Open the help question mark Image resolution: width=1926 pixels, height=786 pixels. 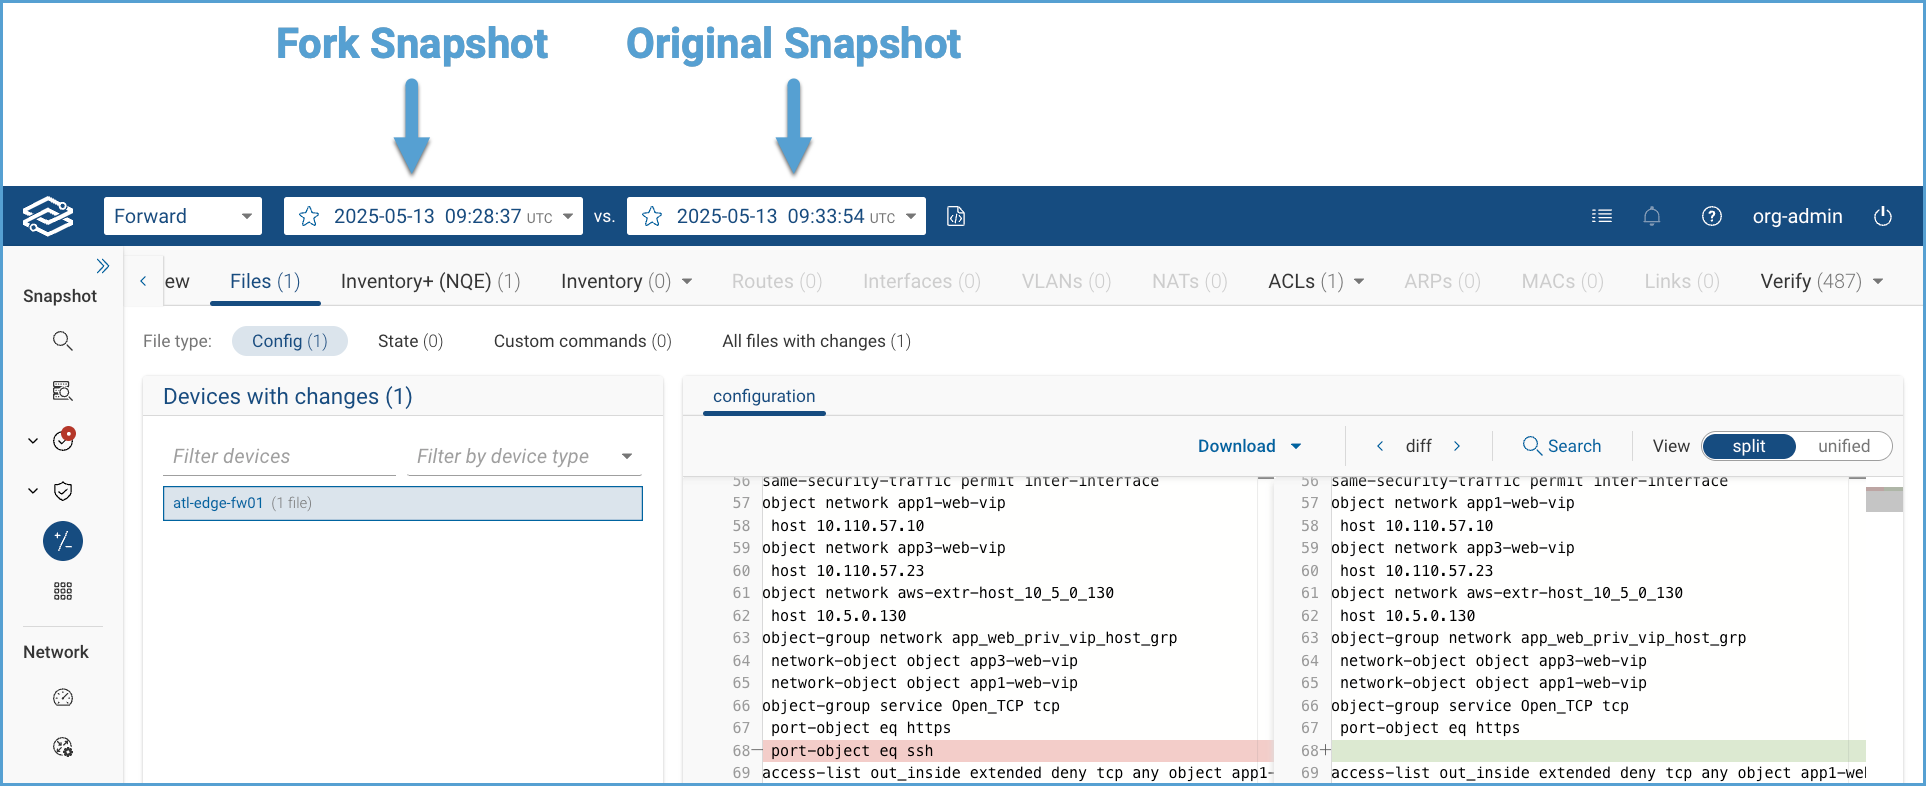coord(1712,216)
